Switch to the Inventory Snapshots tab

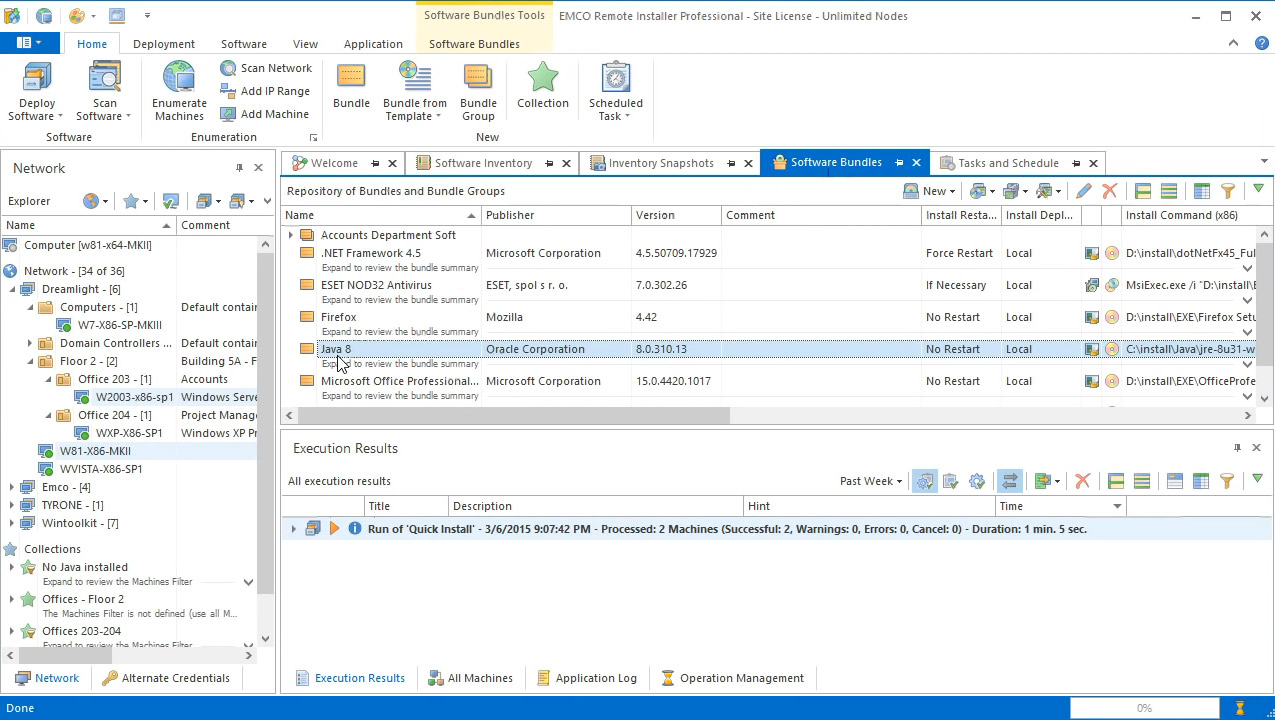point(660,163)
